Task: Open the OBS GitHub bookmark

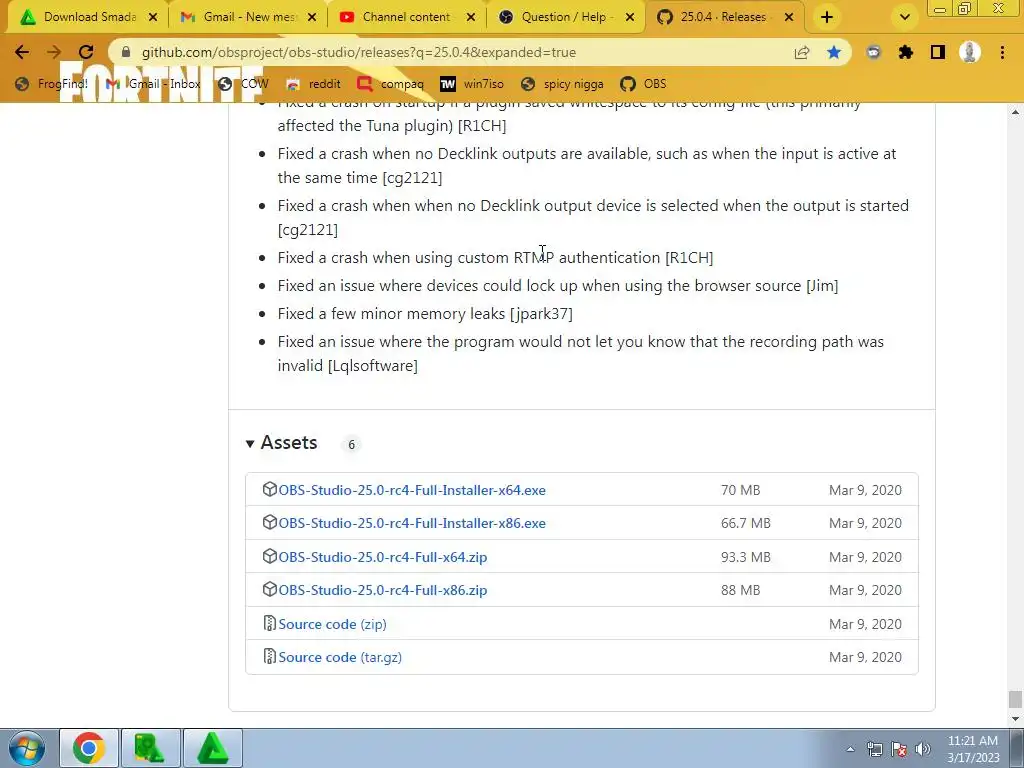Action: pos(643,84)
